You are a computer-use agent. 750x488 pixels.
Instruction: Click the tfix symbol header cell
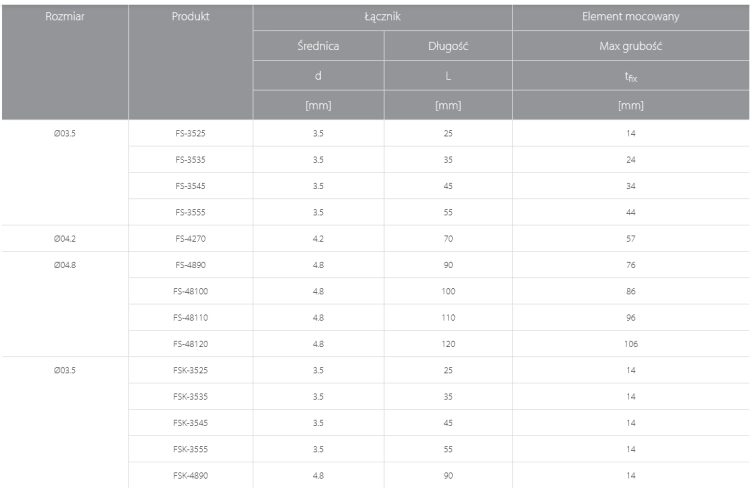pyautogui.click(x=631, y=77)
